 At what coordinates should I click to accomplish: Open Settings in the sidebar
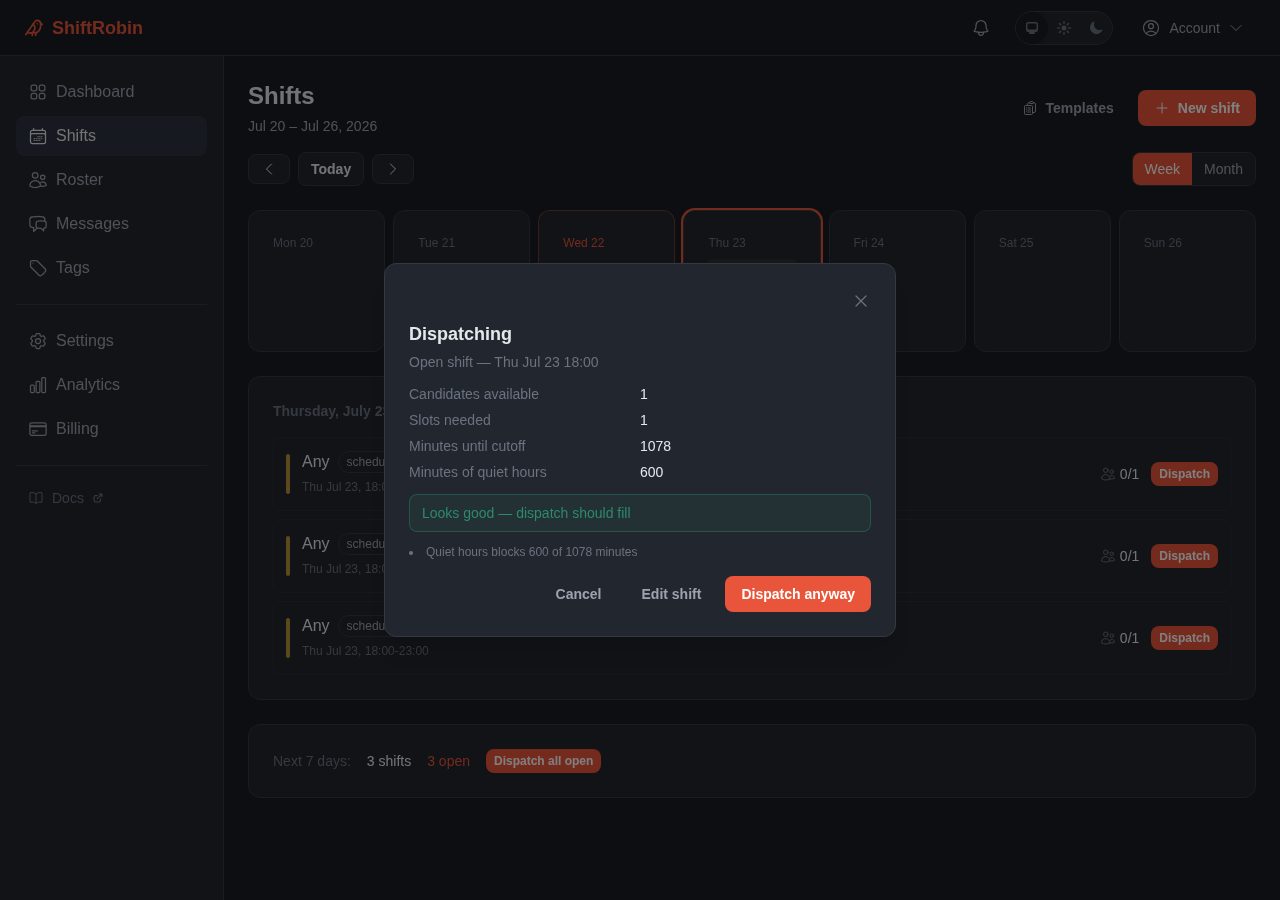click(x=111, y=341)
